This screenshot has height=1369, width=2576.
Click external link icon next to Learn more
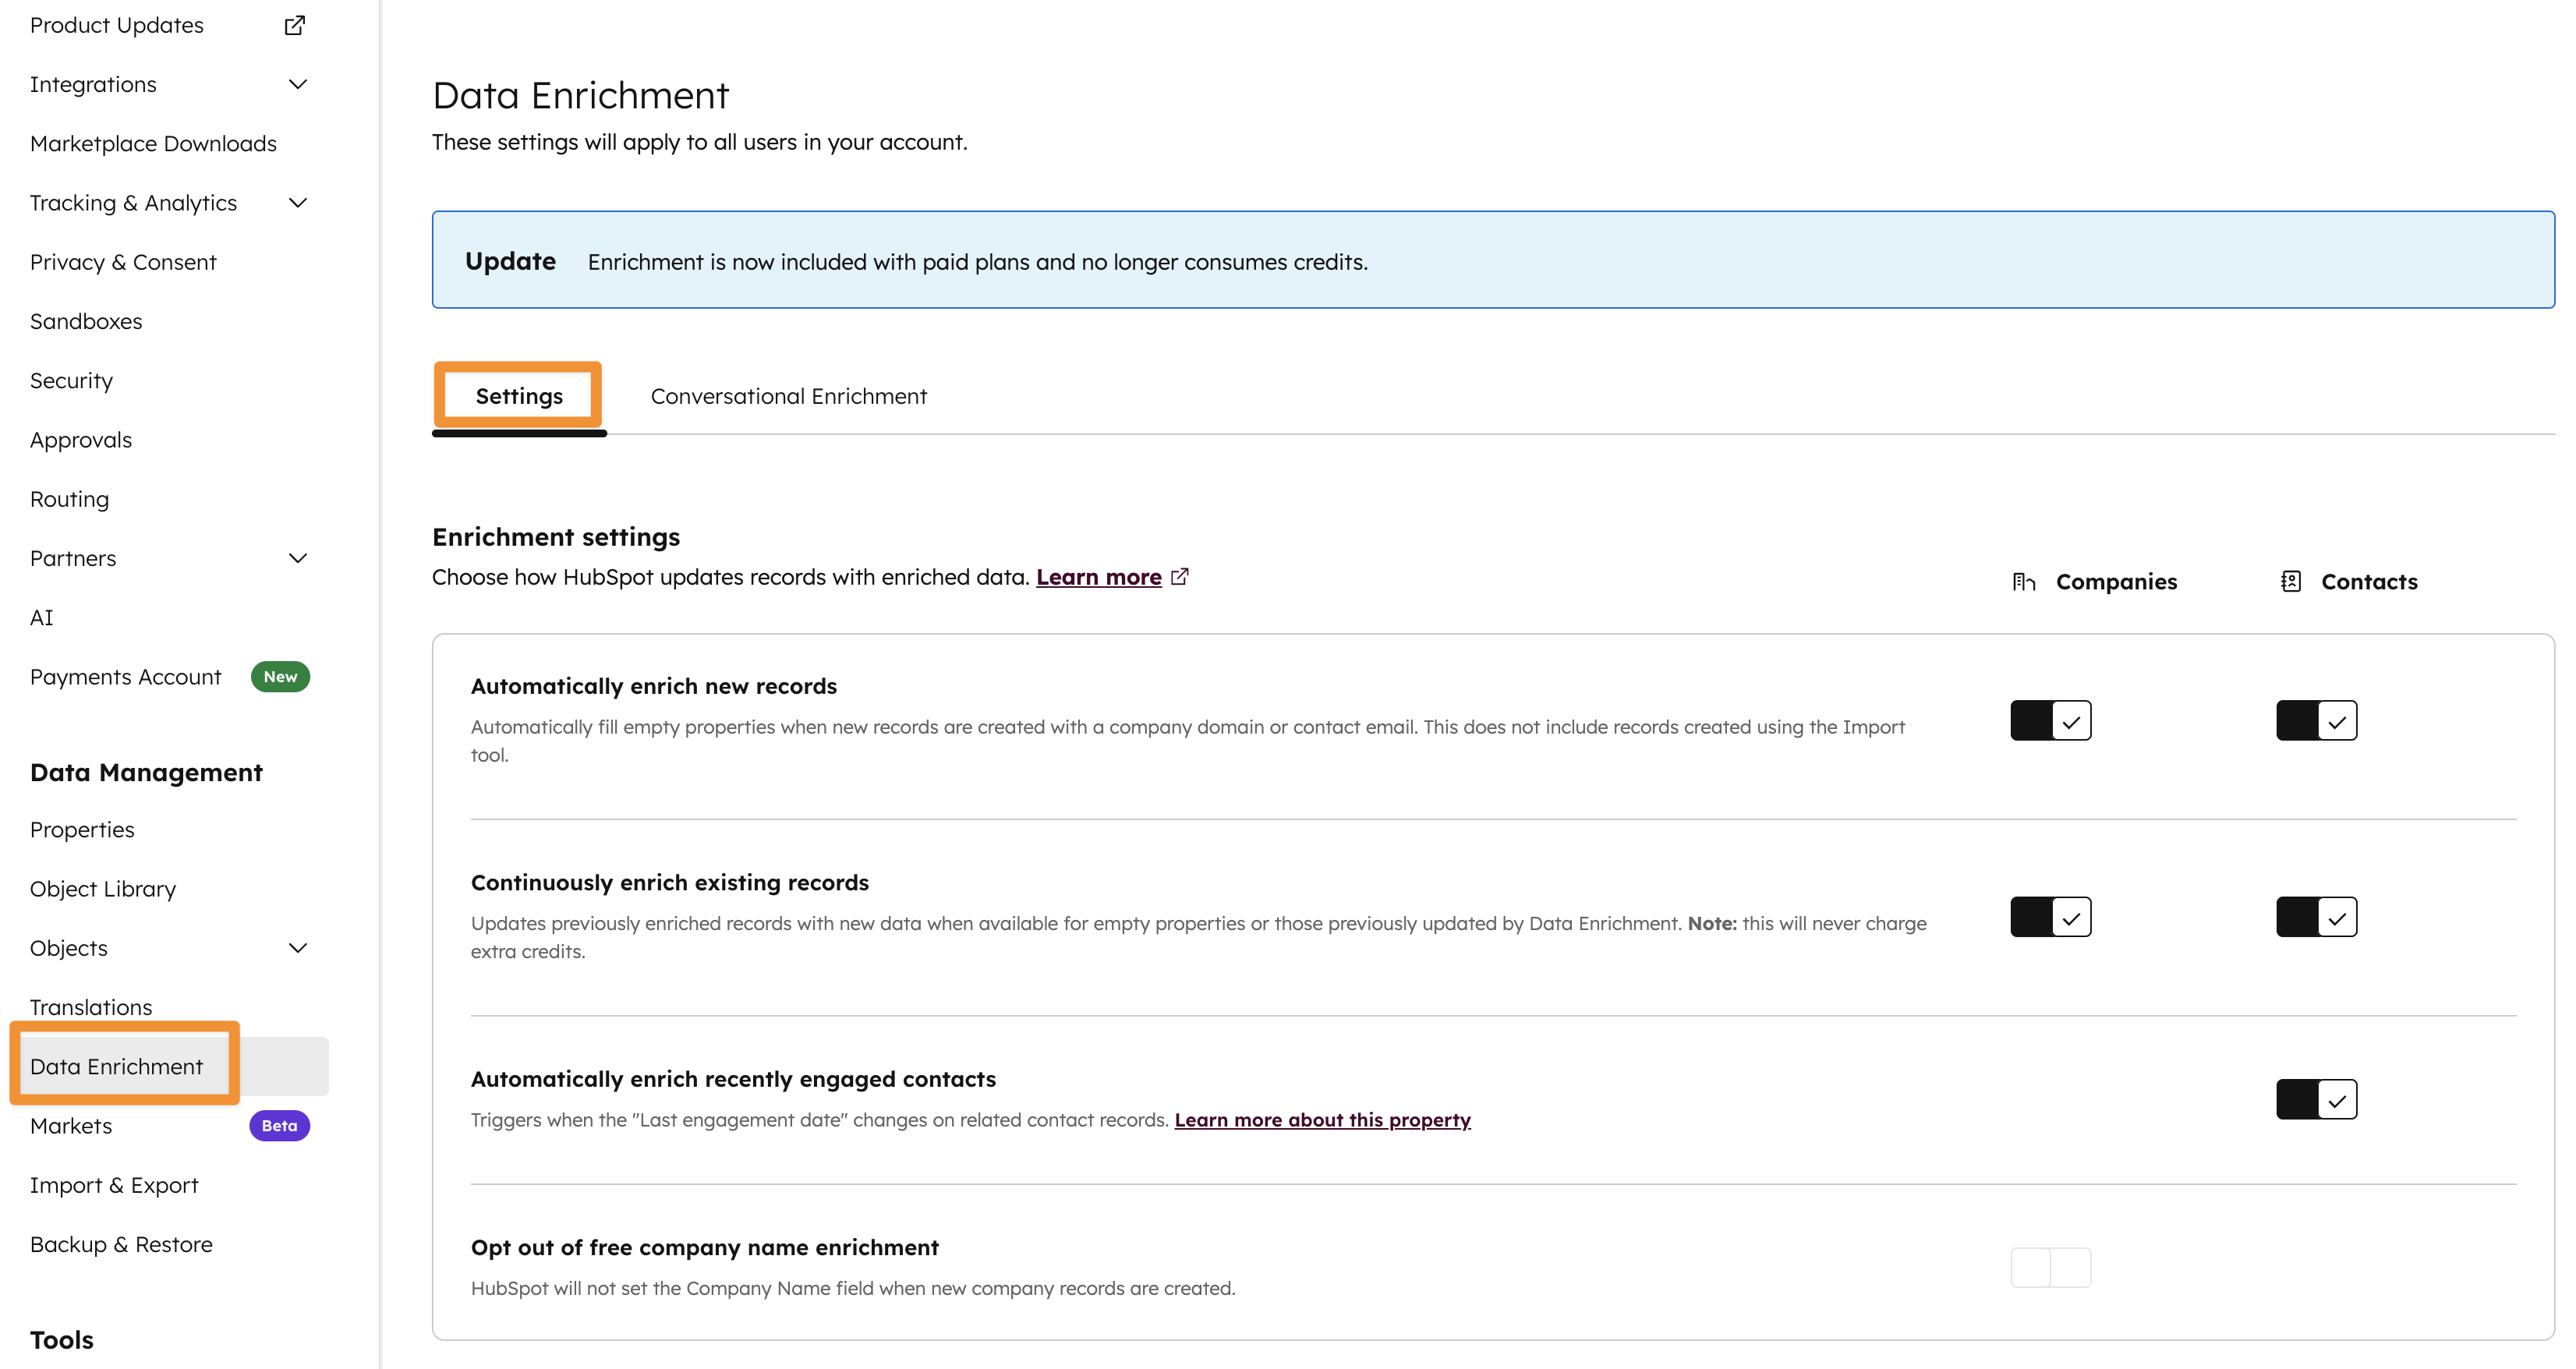pos(1180,577)
